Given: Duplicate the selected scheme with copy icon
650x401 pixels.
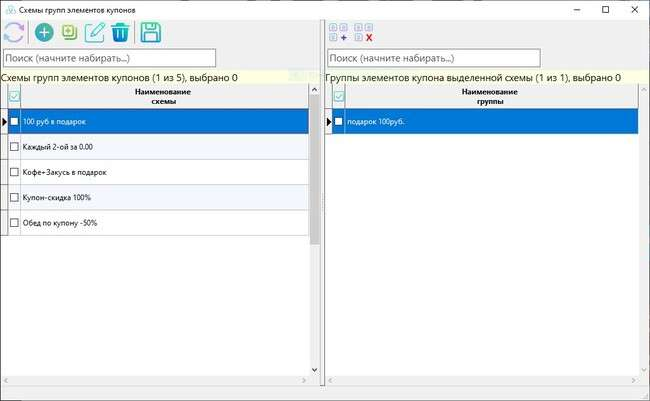Looking at the screenshot, I should click(x=69, y=32).
